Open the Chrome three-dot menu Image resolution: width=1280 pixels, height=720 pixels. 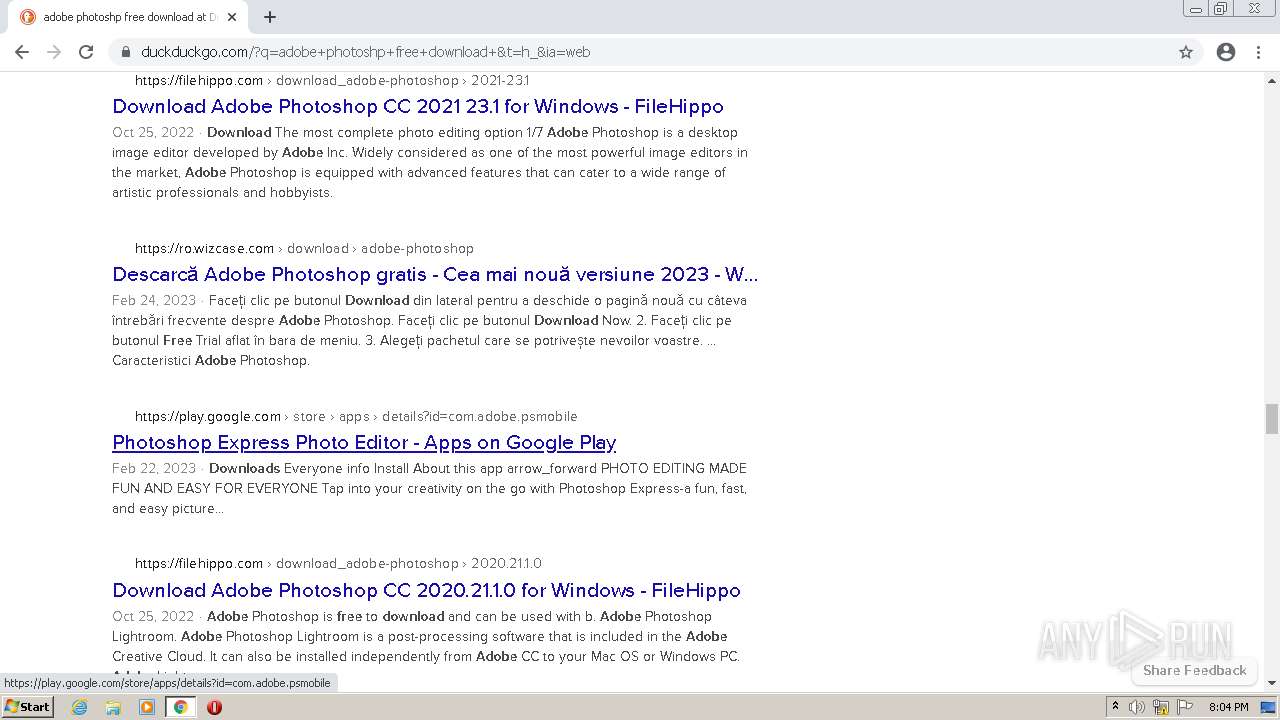1258,52
